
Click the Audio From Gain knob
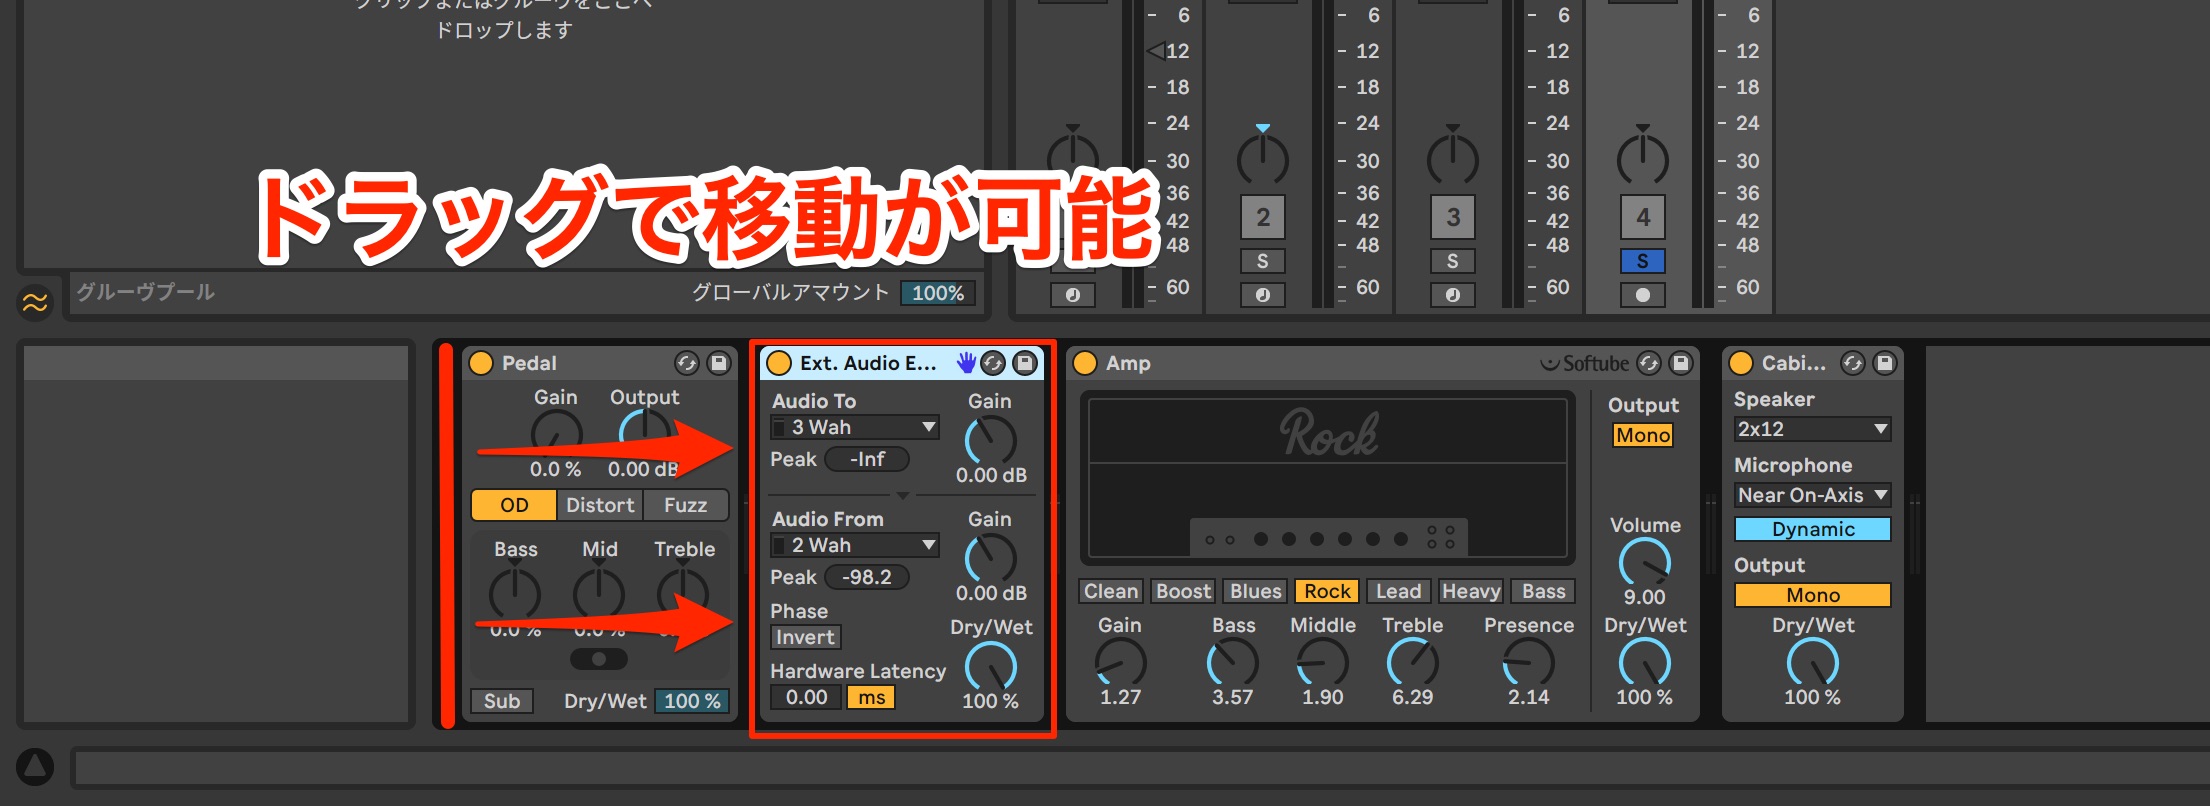pyautogui.click(x=990, y=558)
